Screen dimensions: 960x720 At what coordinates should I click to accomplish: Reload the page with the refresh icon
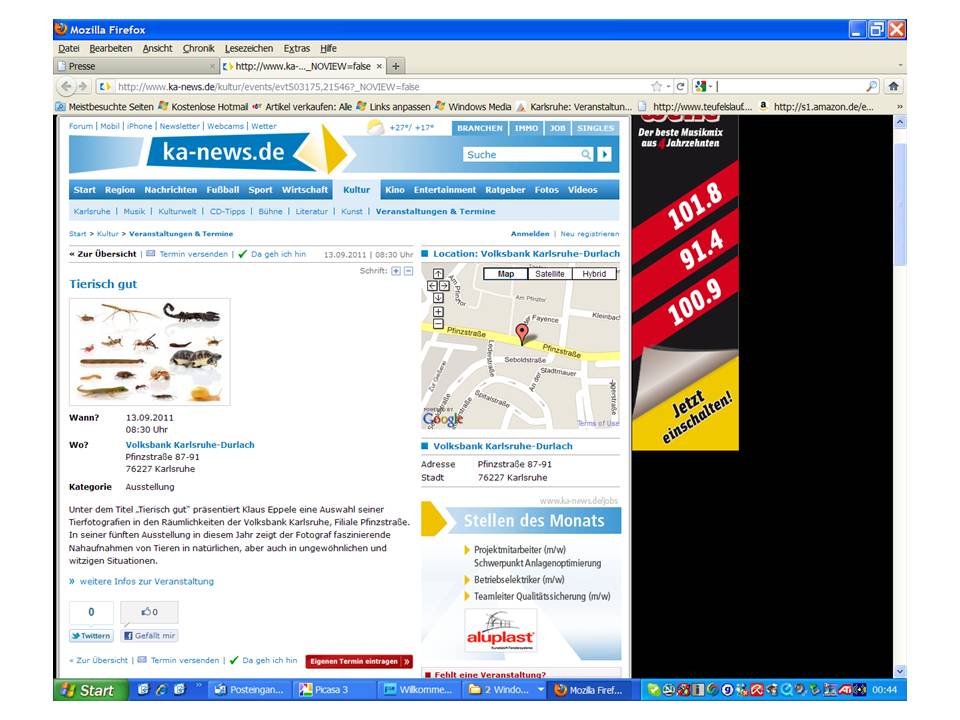[680, 87]
